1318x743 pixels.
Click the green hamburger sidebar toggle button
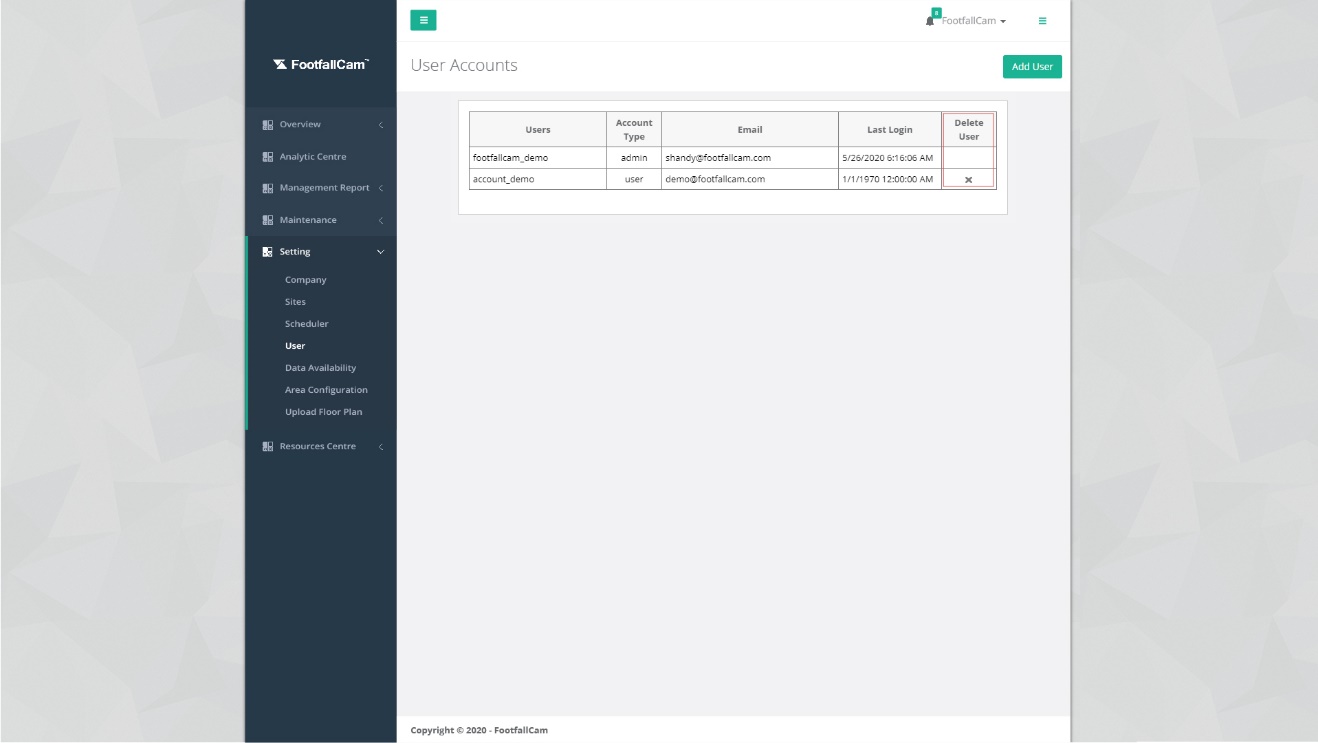(x=423, y=20)
